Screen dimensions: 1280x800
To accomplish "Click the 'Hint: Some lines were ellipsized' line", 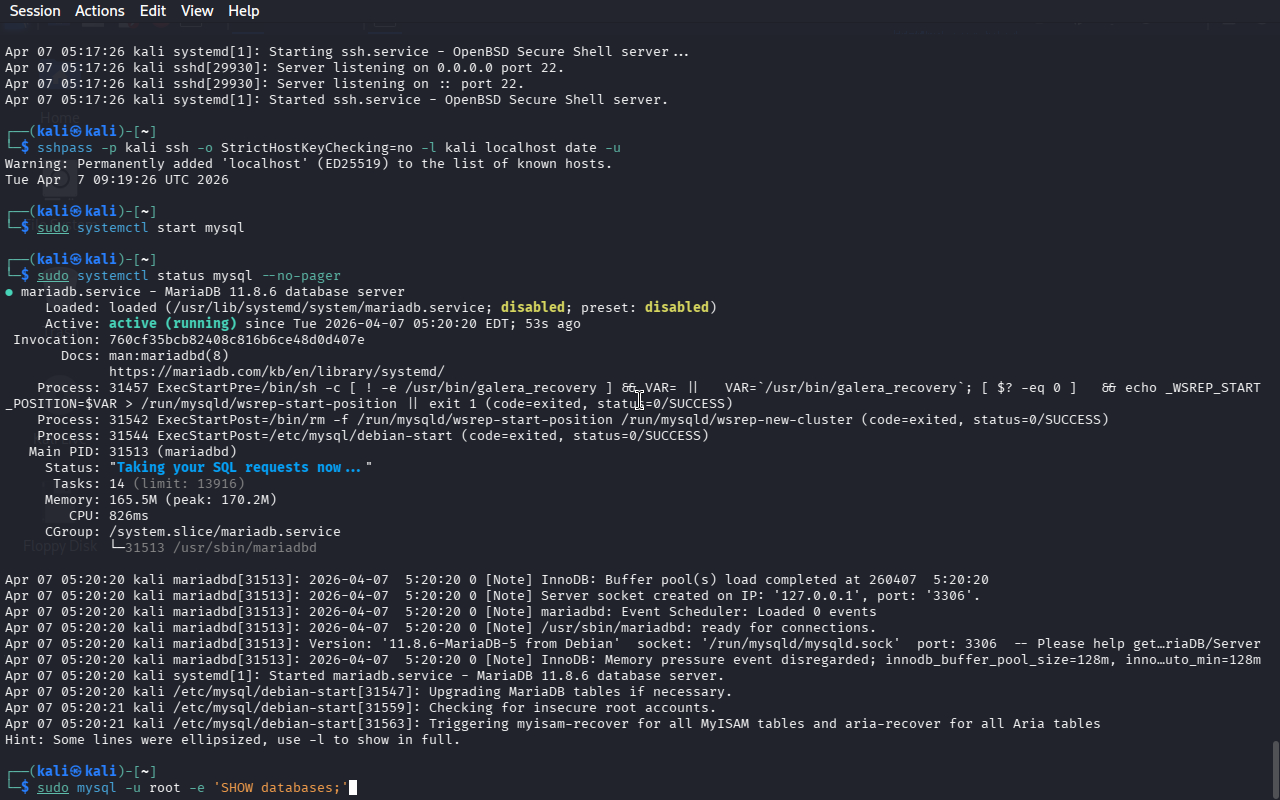I will pos(232,740).
